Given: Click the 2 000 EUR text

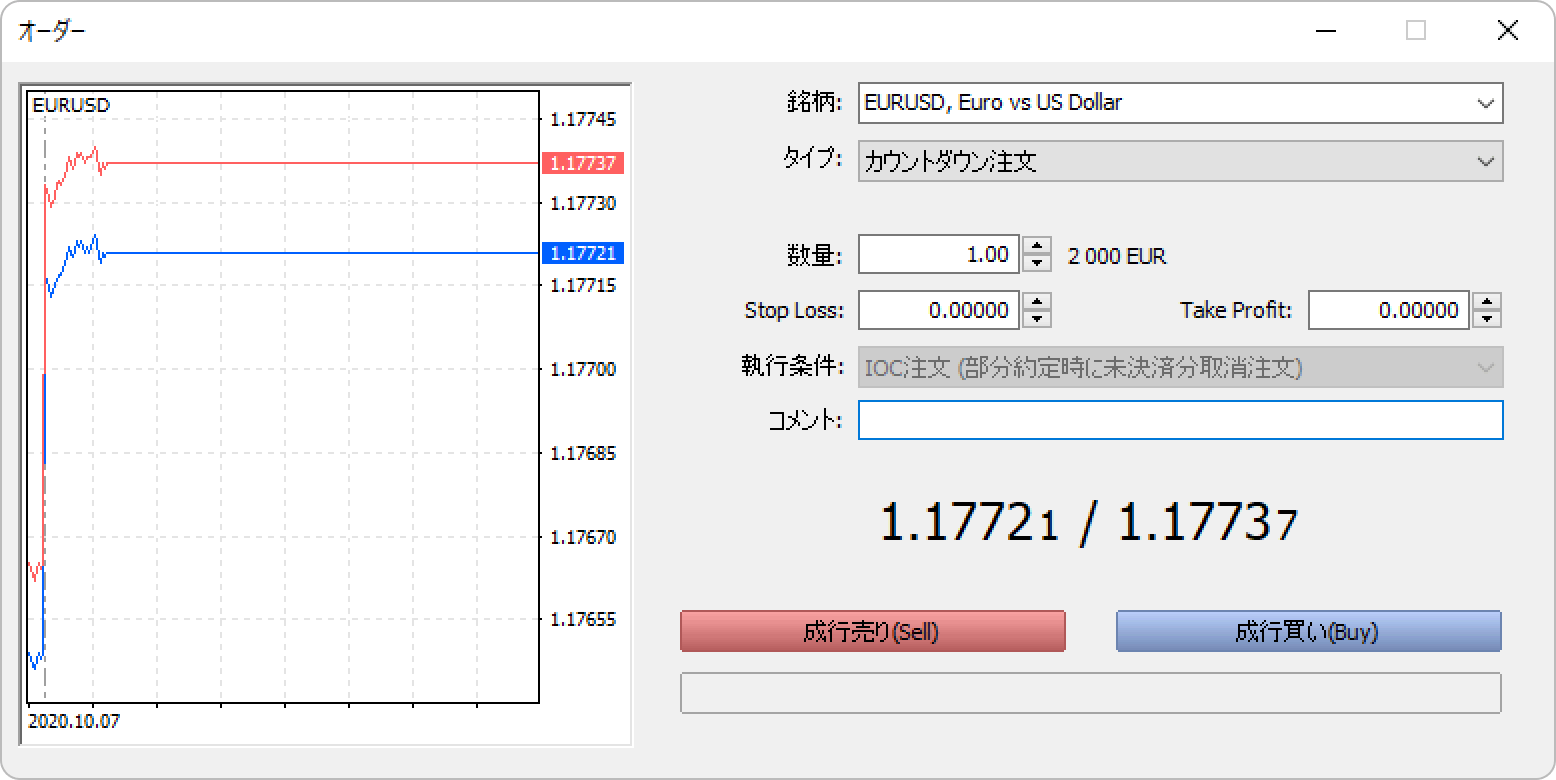Looking at the screenshot, I should pyautogui.click(x=1117, y=256).
